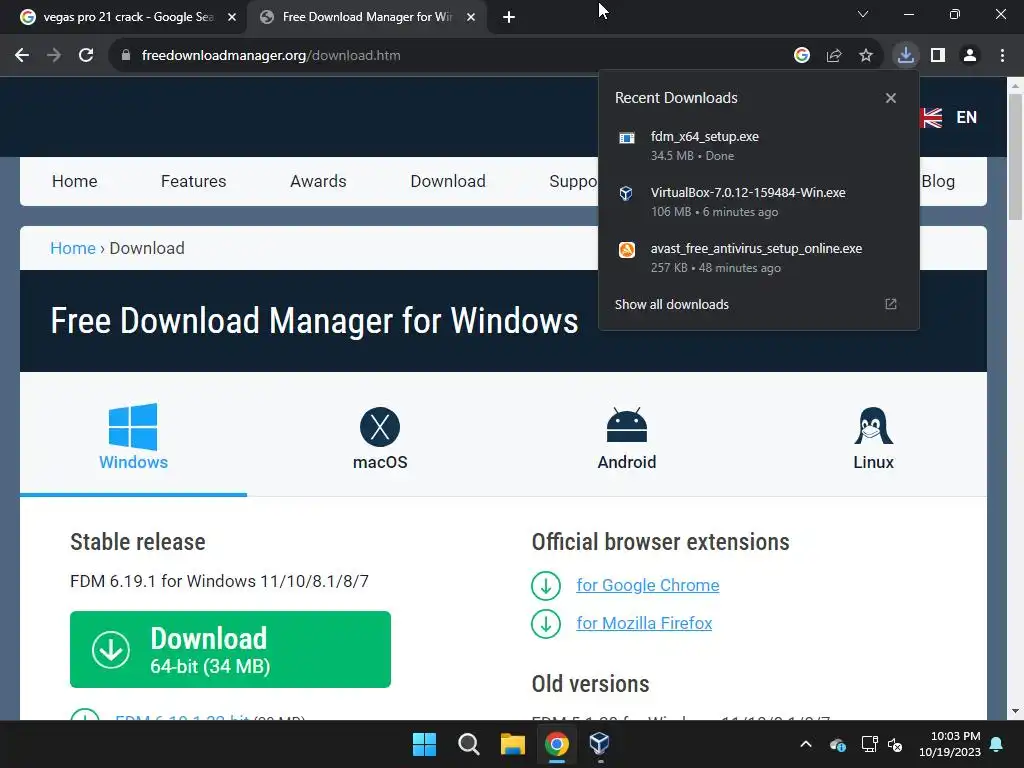Open the Download menu item
The image size is (1024, 768).
pyautogui.click(x=448, y=182)
